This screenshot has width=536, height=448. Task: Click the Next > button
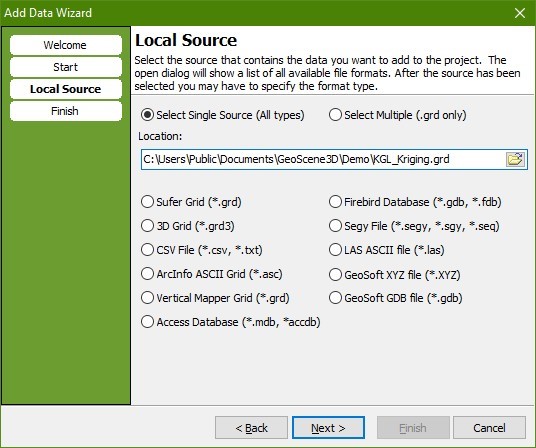click(x=329, y=427)
